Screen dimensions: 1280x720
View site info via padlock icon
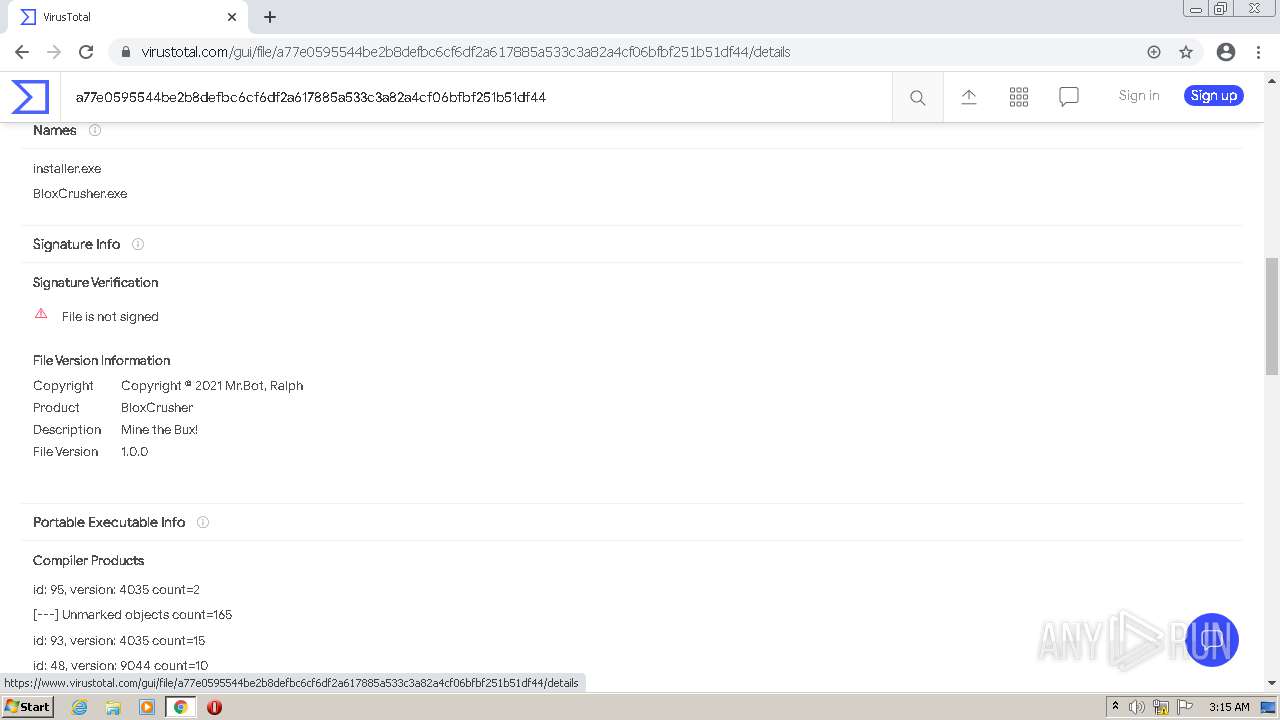click(x=125, y=52)
